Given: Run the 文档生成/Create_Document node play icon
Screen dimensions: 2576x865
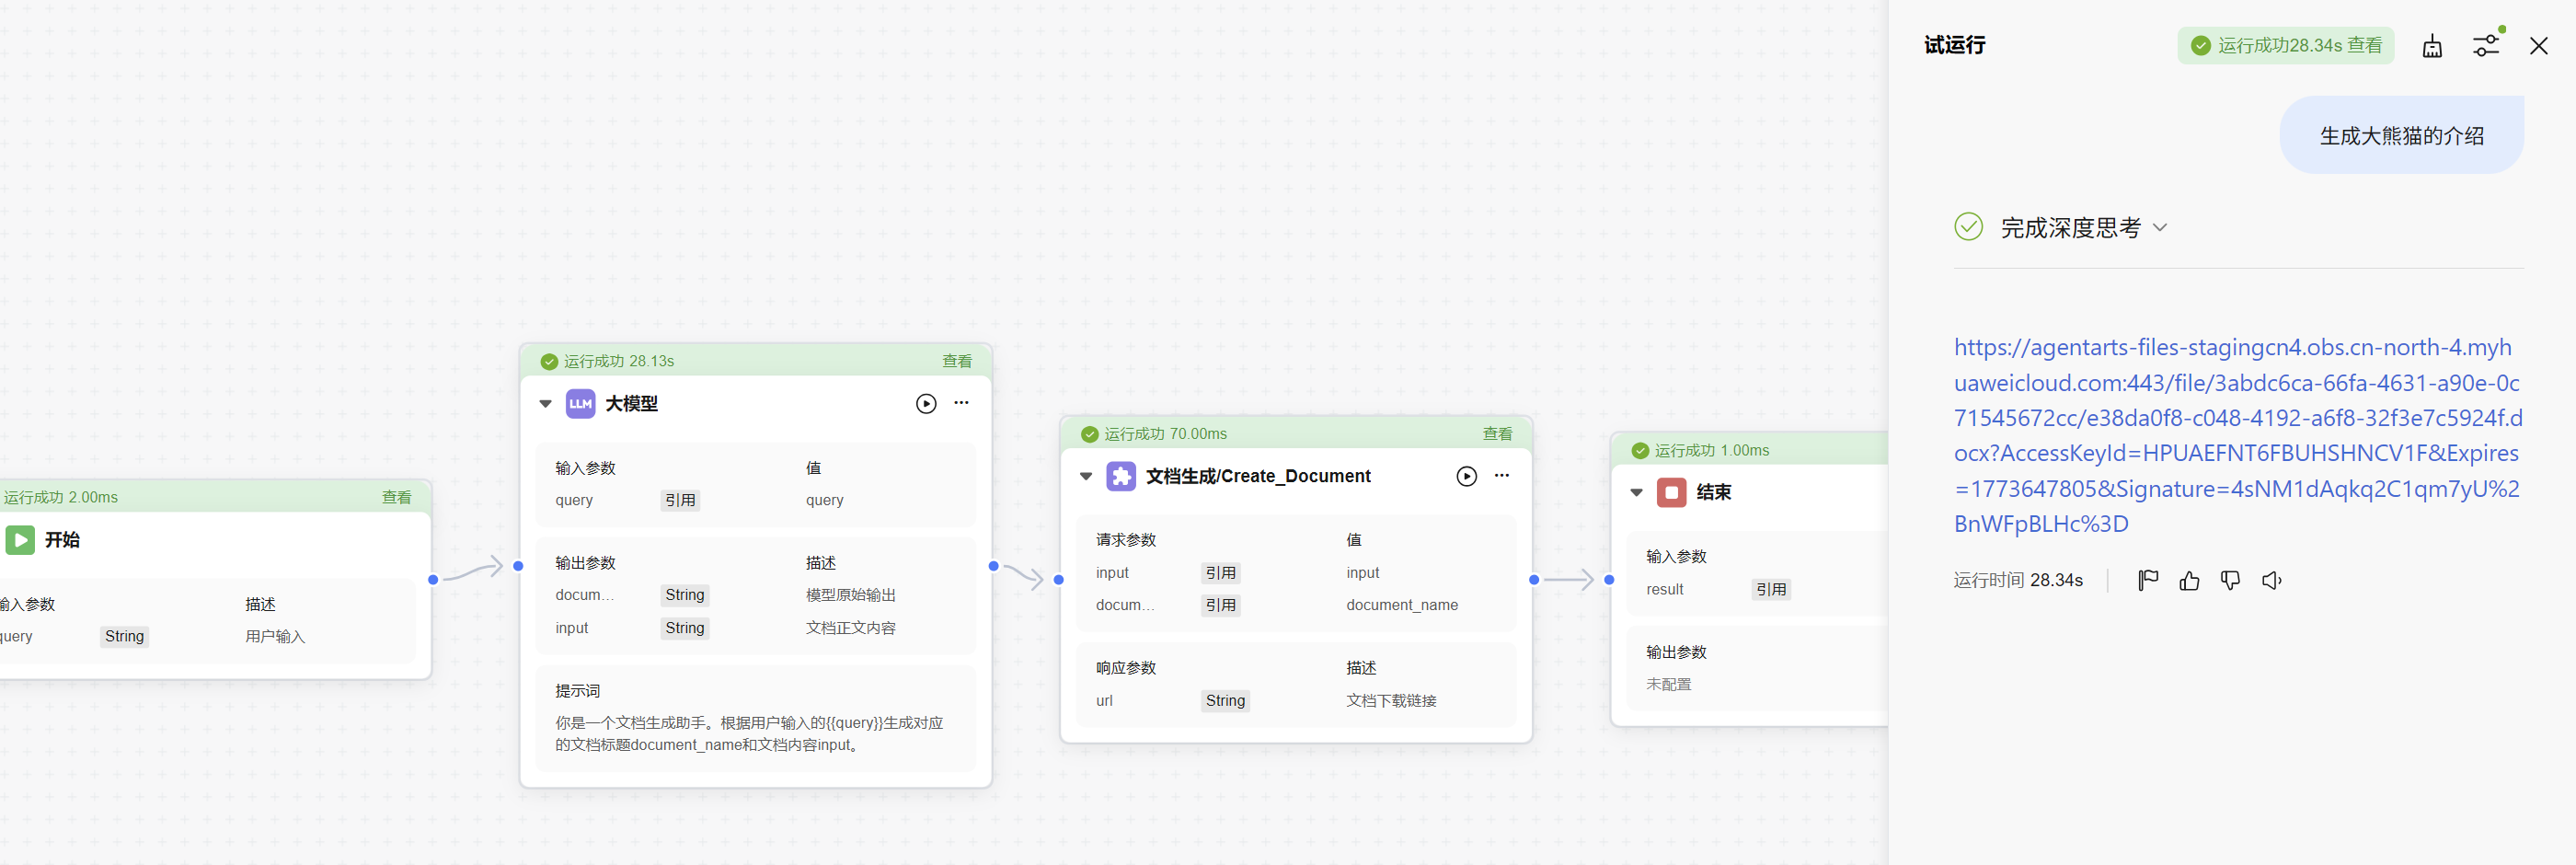Looking at the screenshot, I should point(1466,476).
